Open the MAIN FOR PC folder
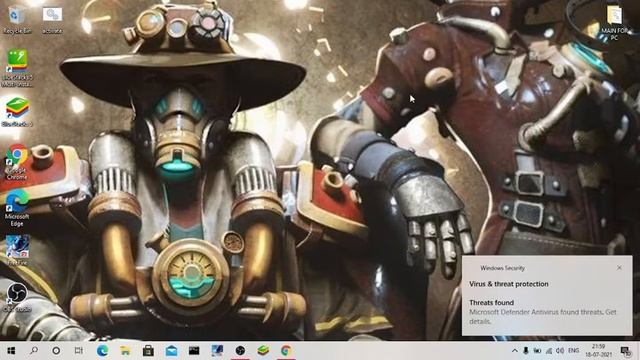 pyautogui.click(x=615, y=23)
